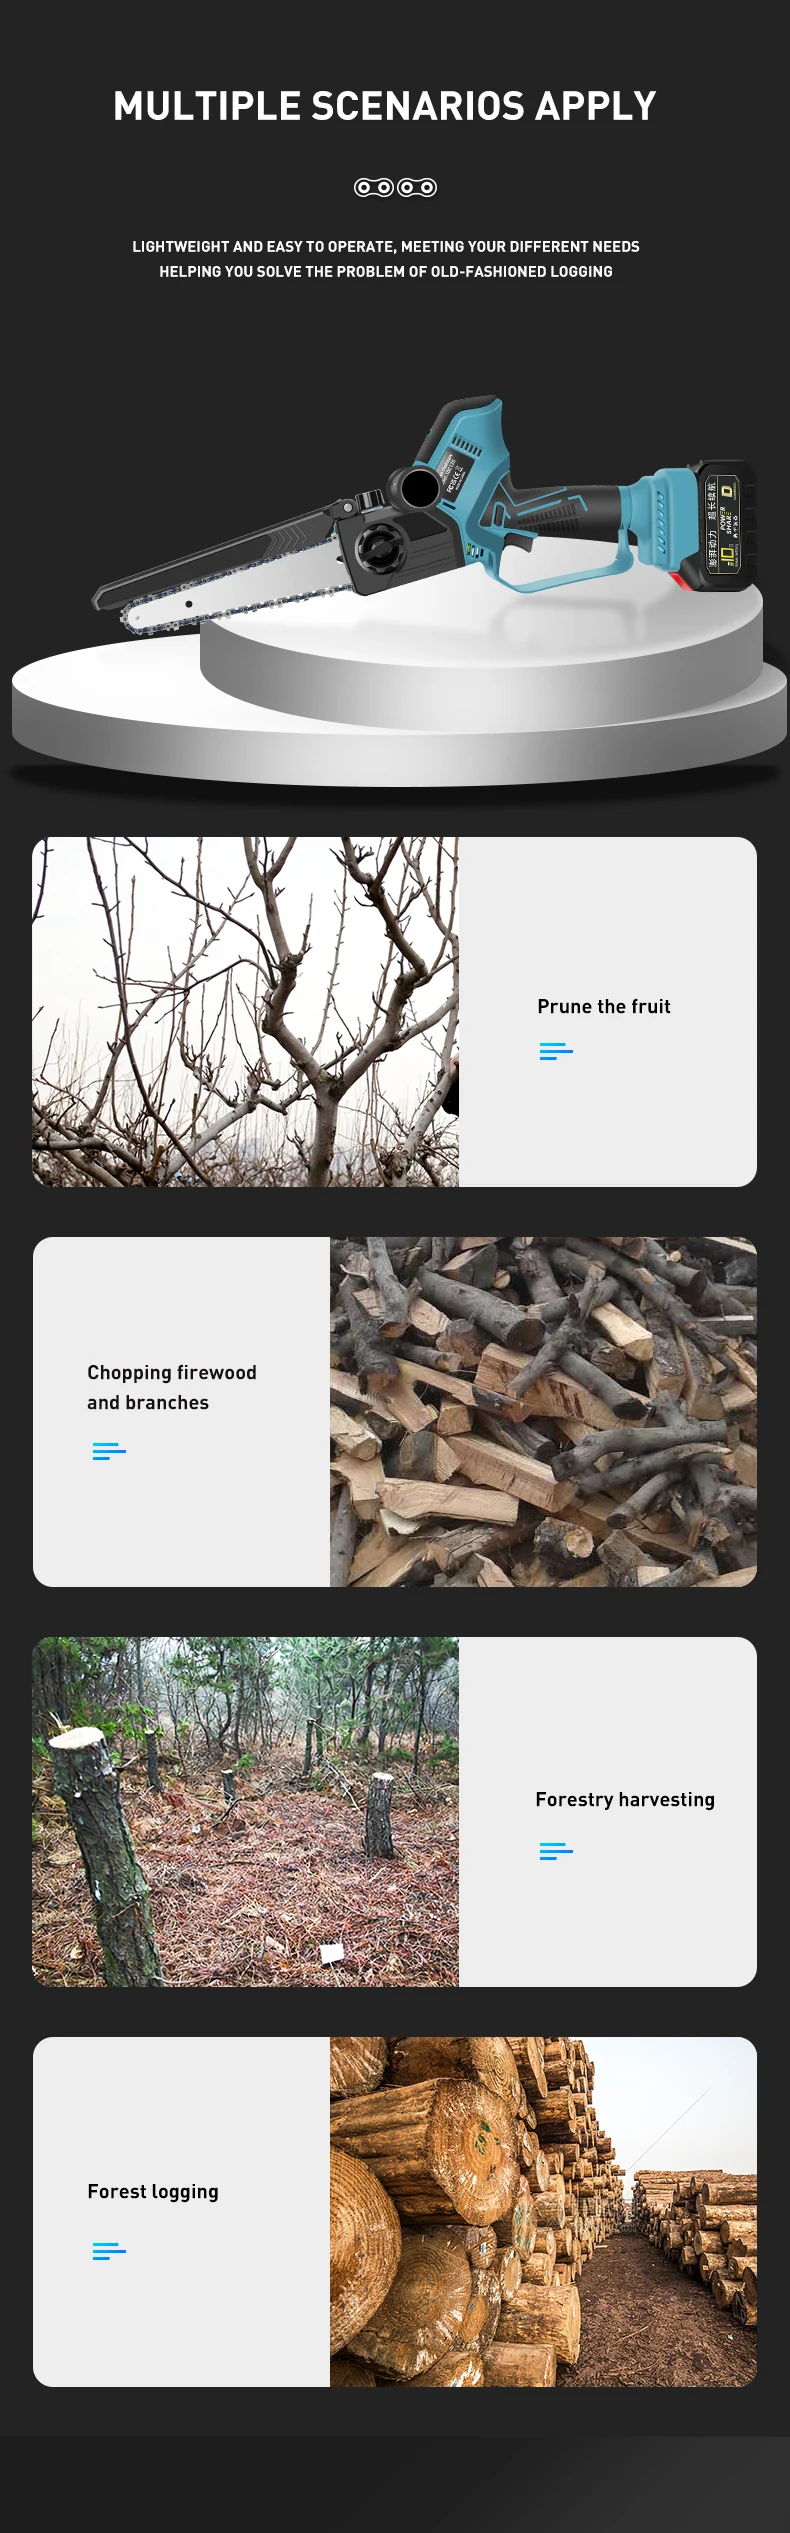Click the blue lines icon under Forest logging
This screenshot has width=790, height=2533.
pos(109,2251)
